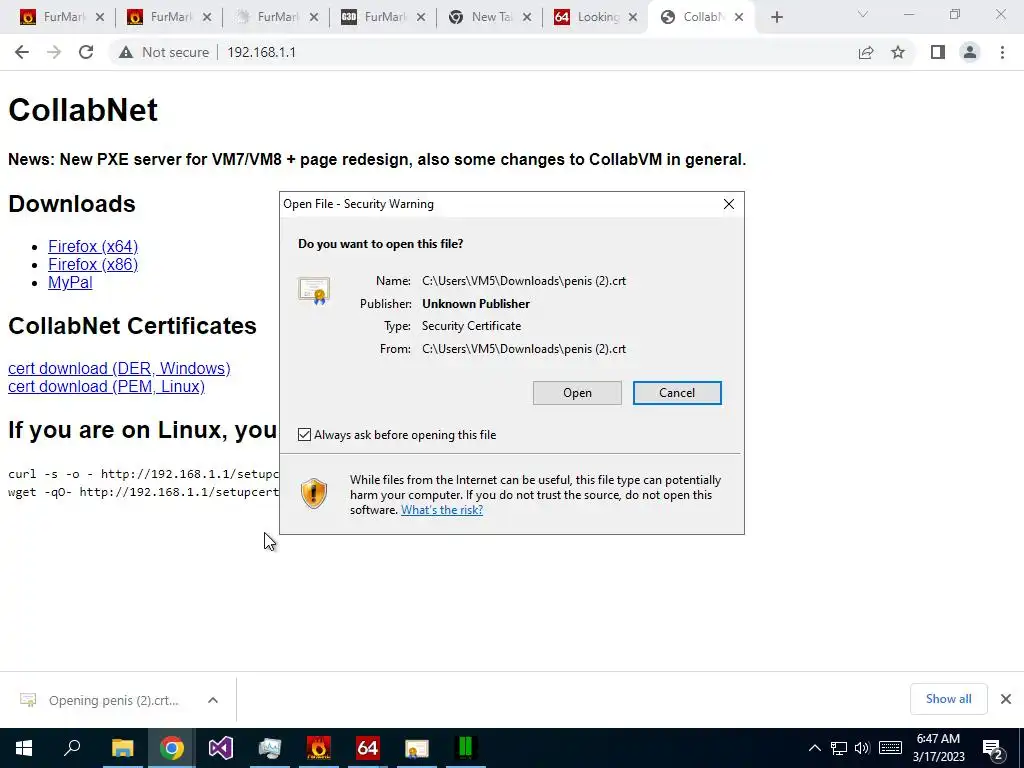Viewport: 1024px width, 768px height.
Task: Open the volume tray icon
Action: coord(862,748)
